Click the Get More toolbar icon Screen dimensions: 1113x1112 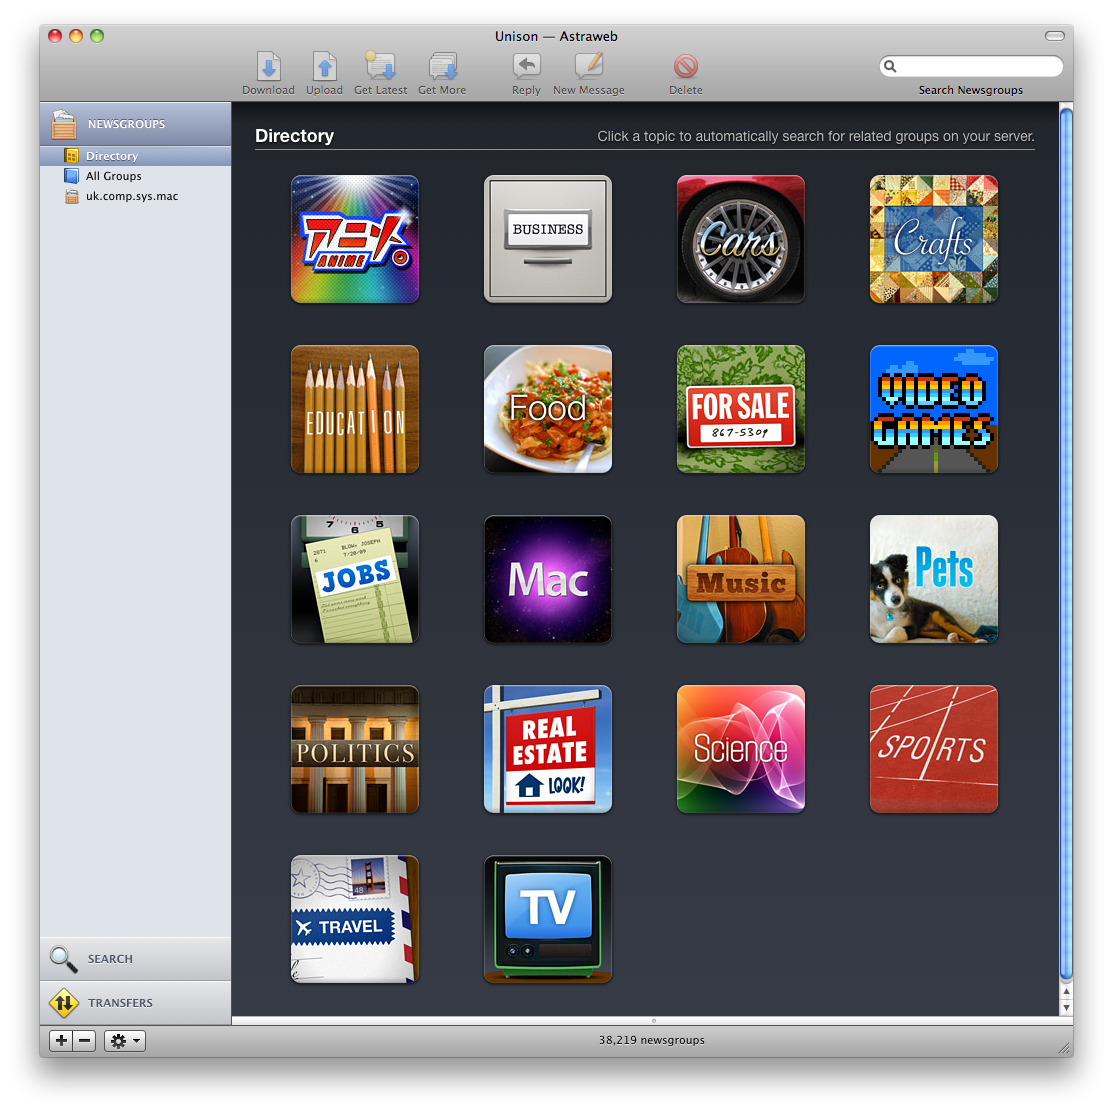coord(442,67)
